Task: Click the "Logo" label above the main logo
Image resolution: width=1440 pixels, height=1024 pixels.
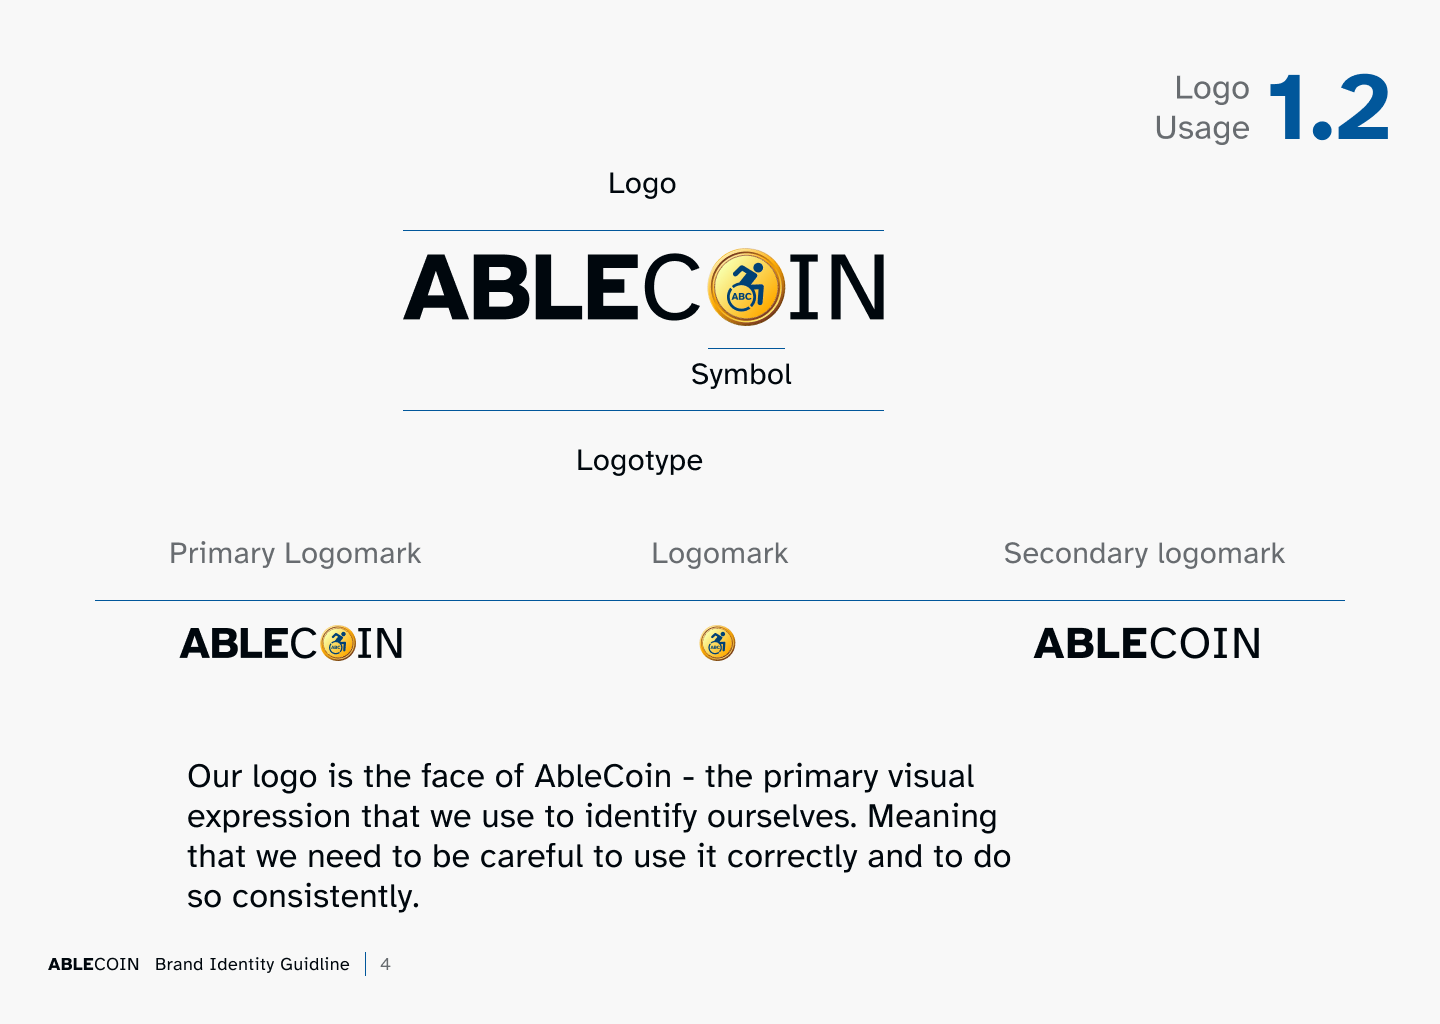Action: point(642,184)
